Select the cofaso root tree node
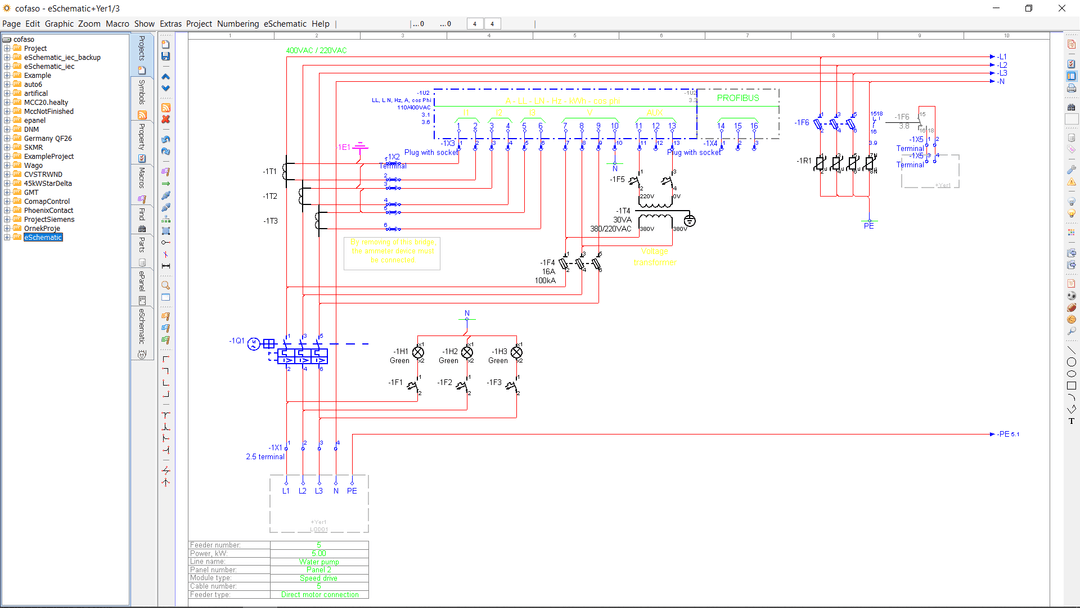 [23, 39]
